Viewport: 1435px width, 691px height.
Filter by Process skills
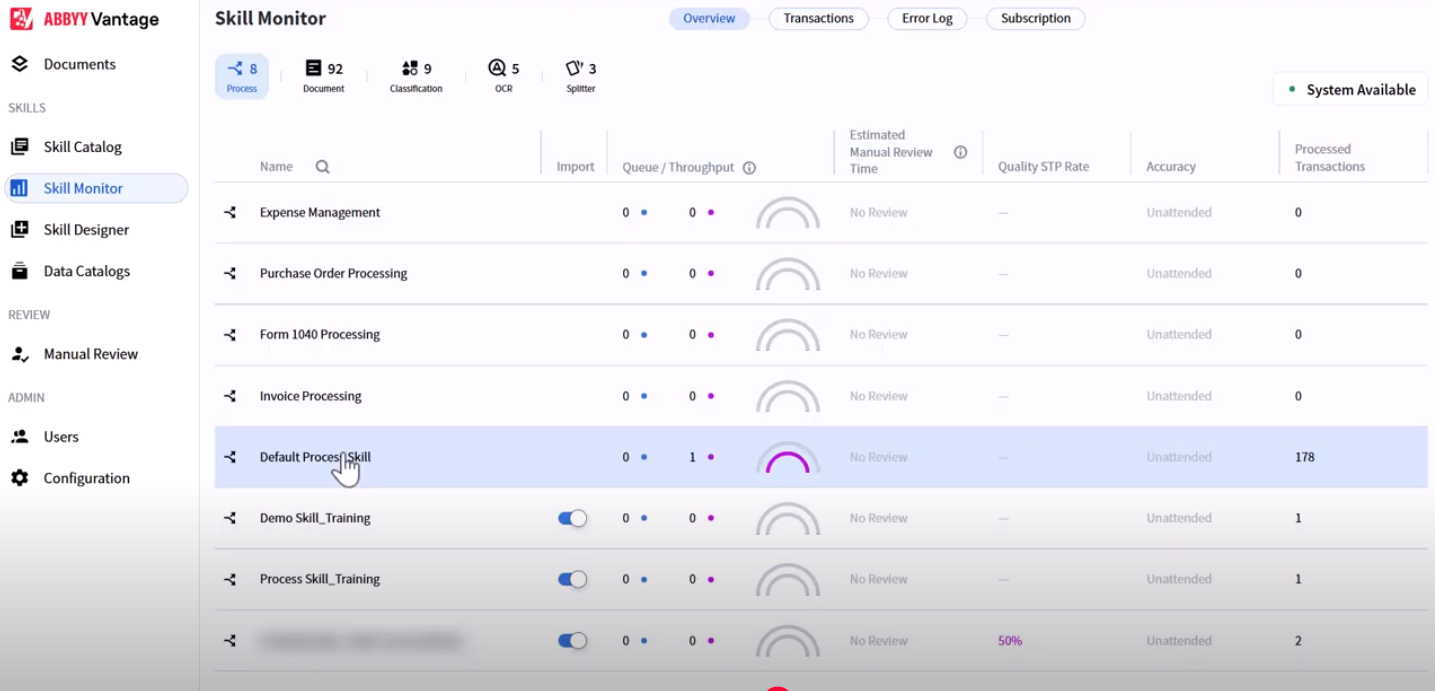coord(242,77)
